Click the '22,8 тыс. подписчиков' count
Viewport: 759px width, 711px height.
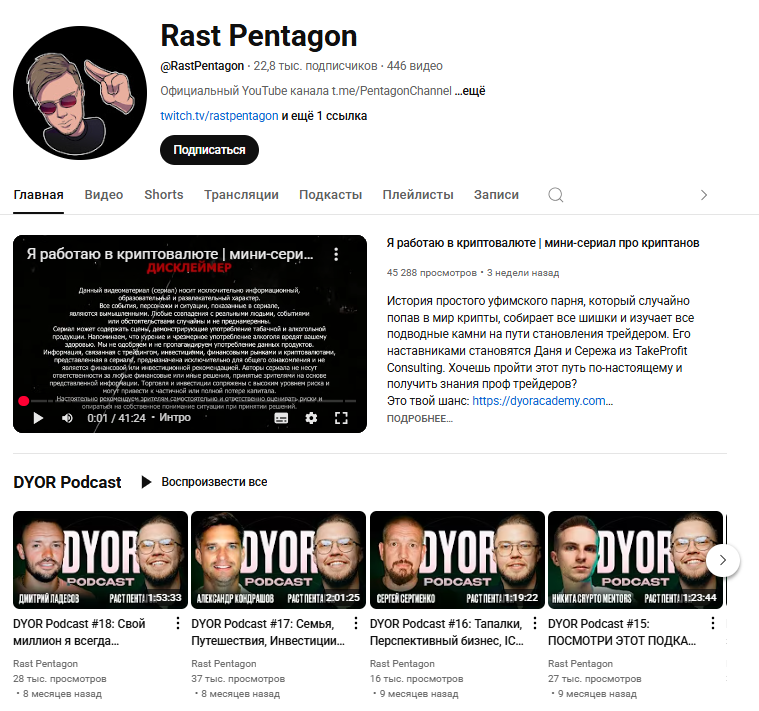[x=315, y=66]
